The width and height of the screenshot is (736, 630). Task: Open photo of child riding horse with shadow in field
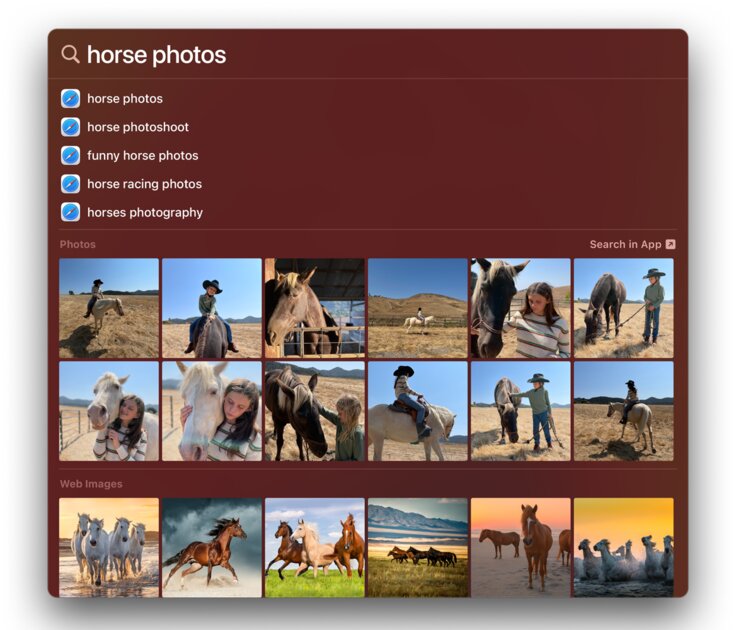click(109, 308)
